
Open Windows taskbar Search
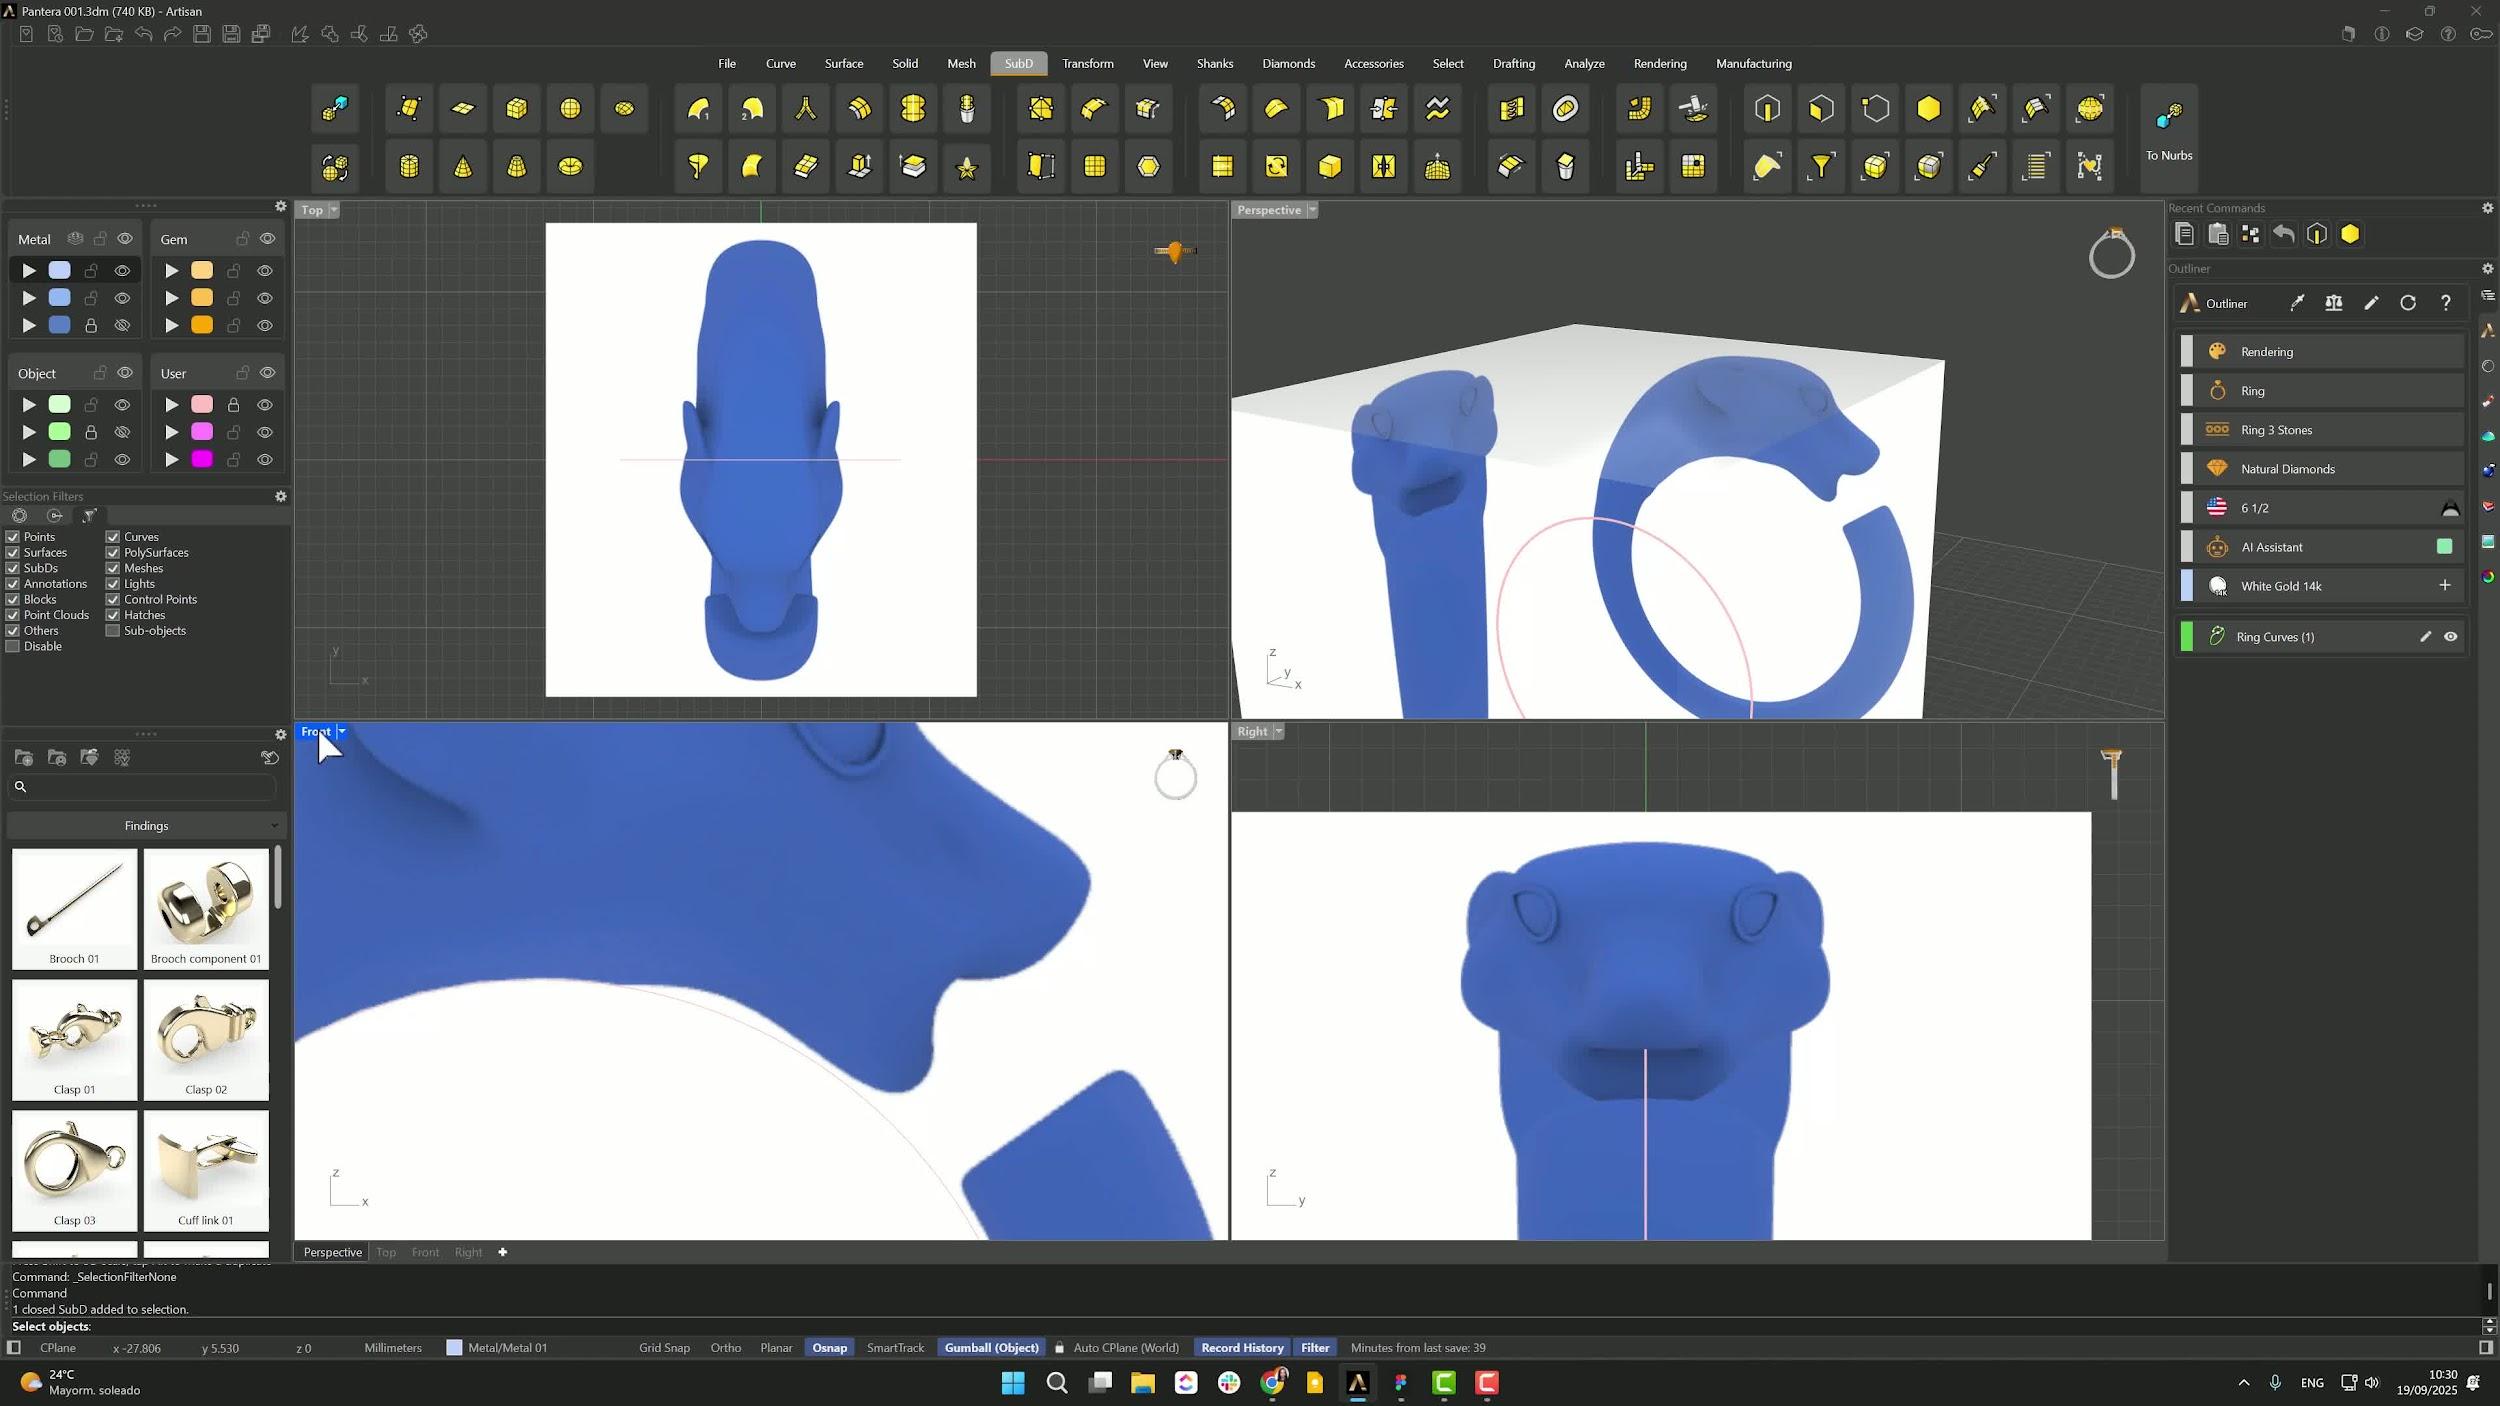click(1056, 1383)
